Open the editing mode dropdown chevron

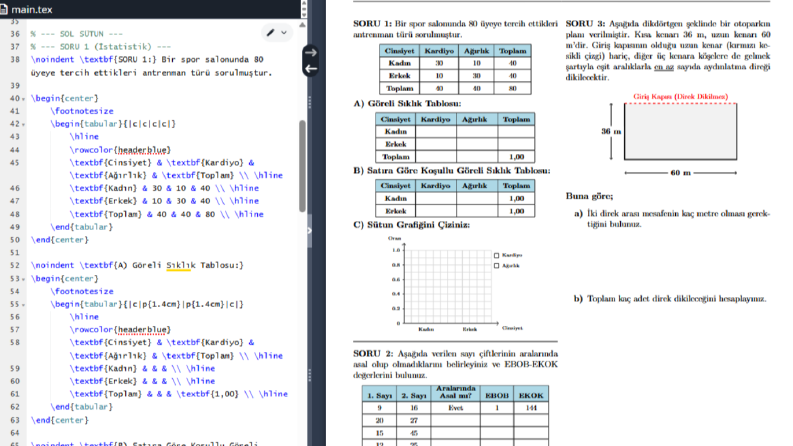(x=284, y=33)
